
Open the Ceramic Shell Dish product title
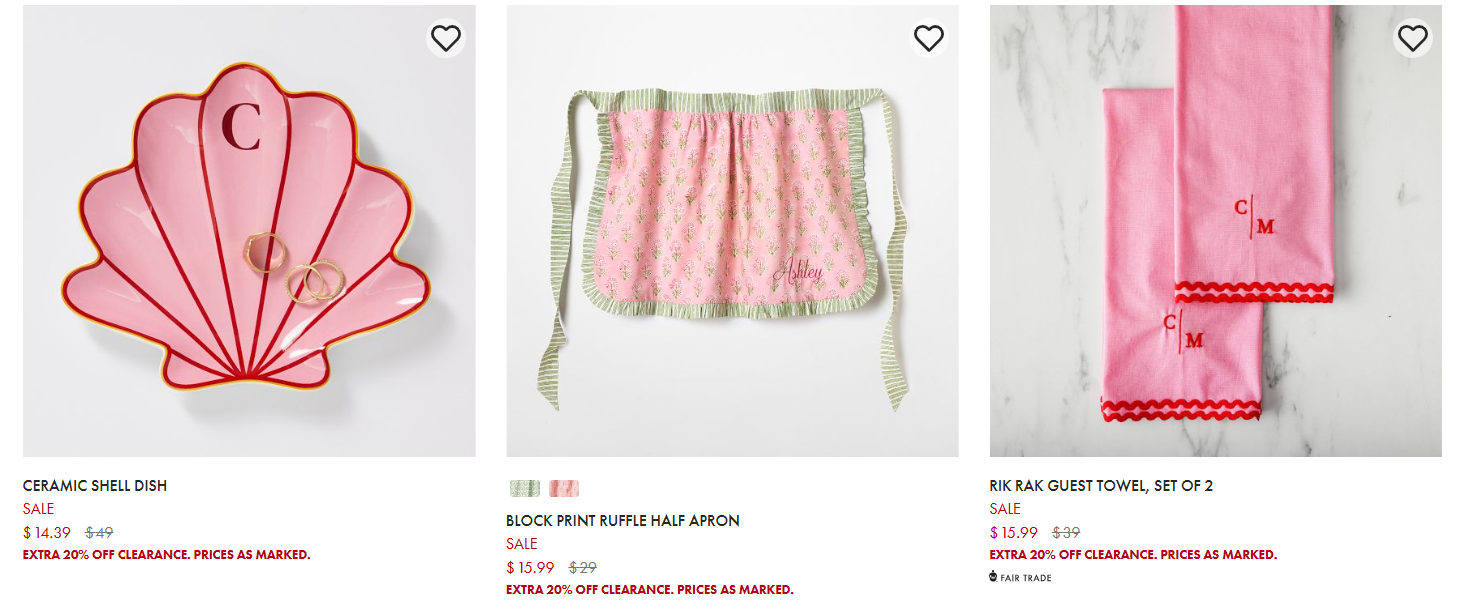95,486
